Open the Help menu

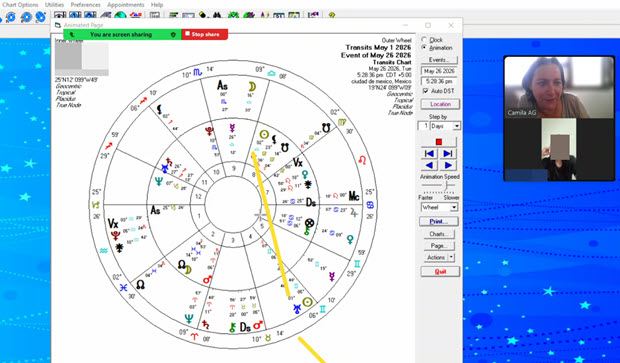(157, 5)
